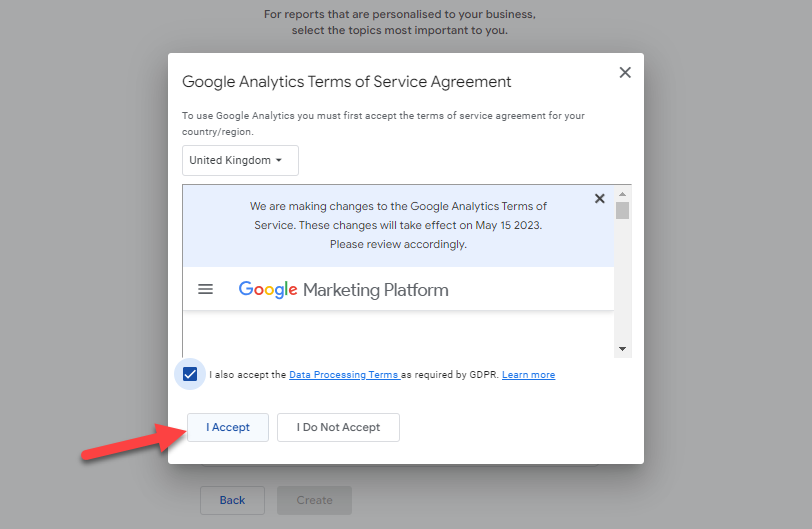Click the 'Google Analytics Terms of Service Agreement' title
812x529 pixels.
346,82
